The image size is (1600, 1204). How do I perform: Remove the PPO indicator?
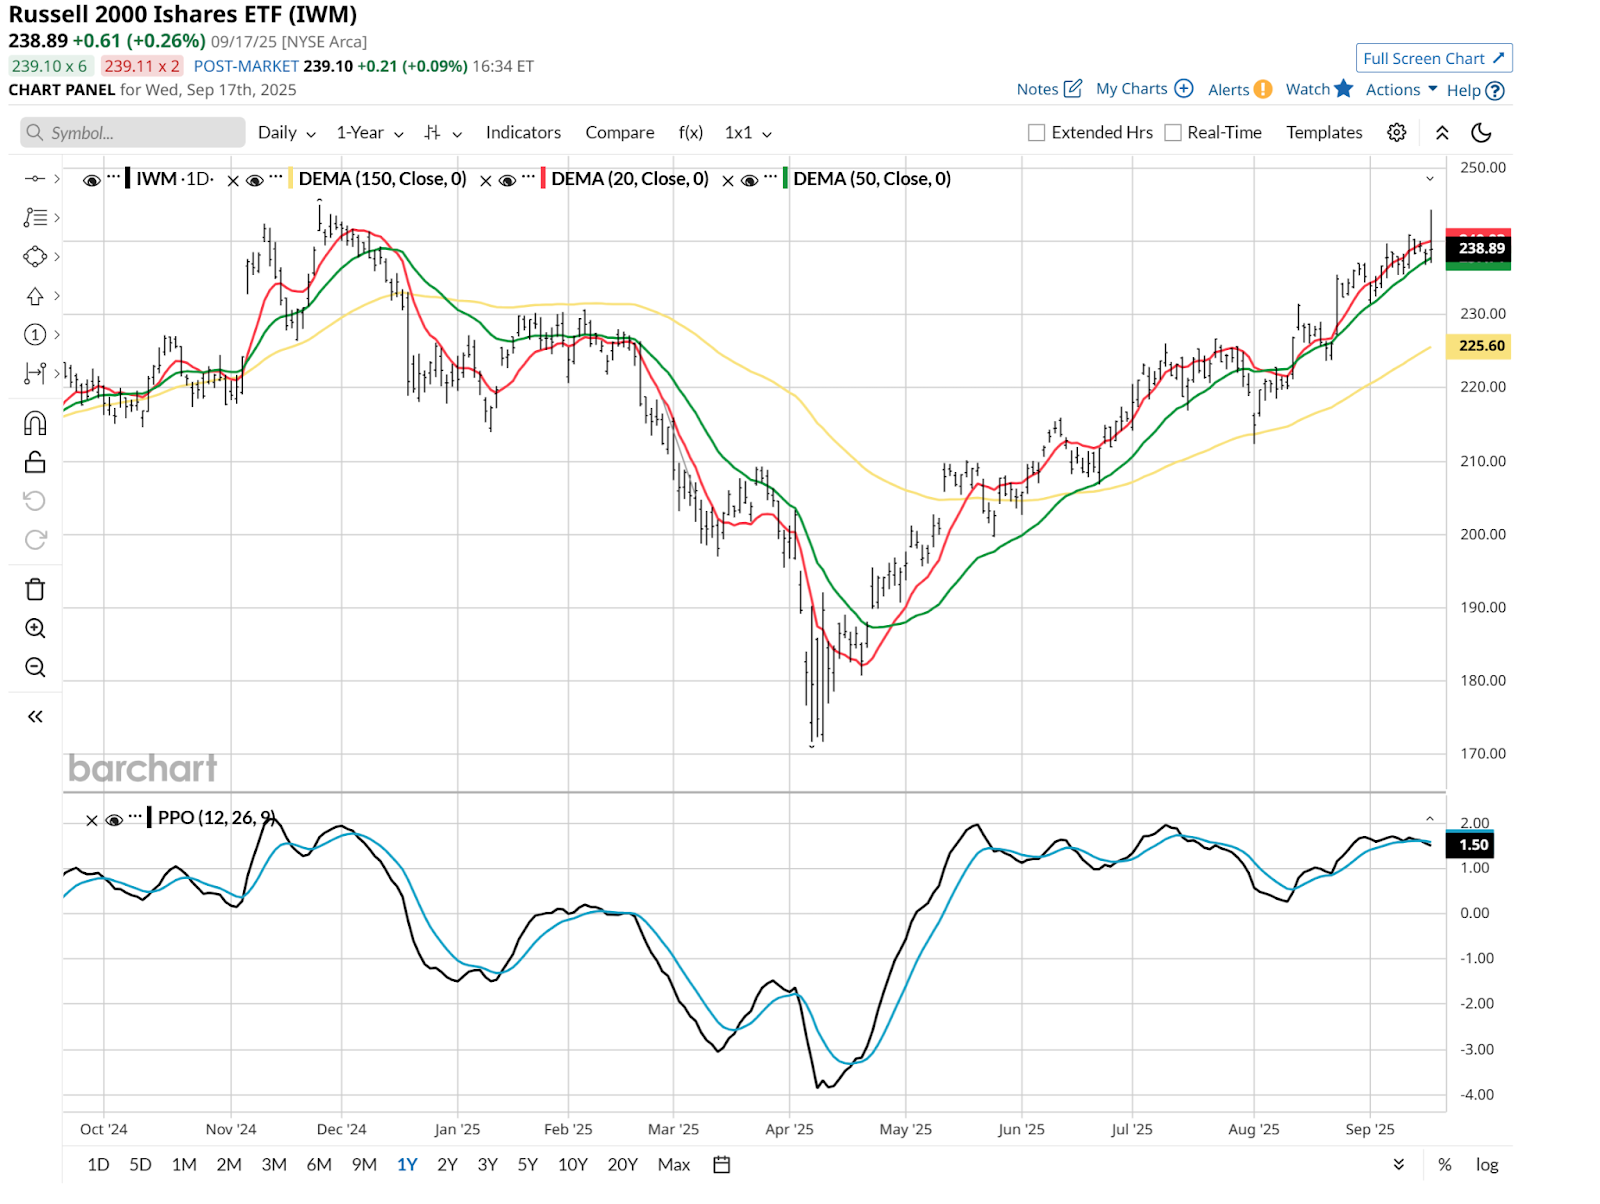coord(92,821)
